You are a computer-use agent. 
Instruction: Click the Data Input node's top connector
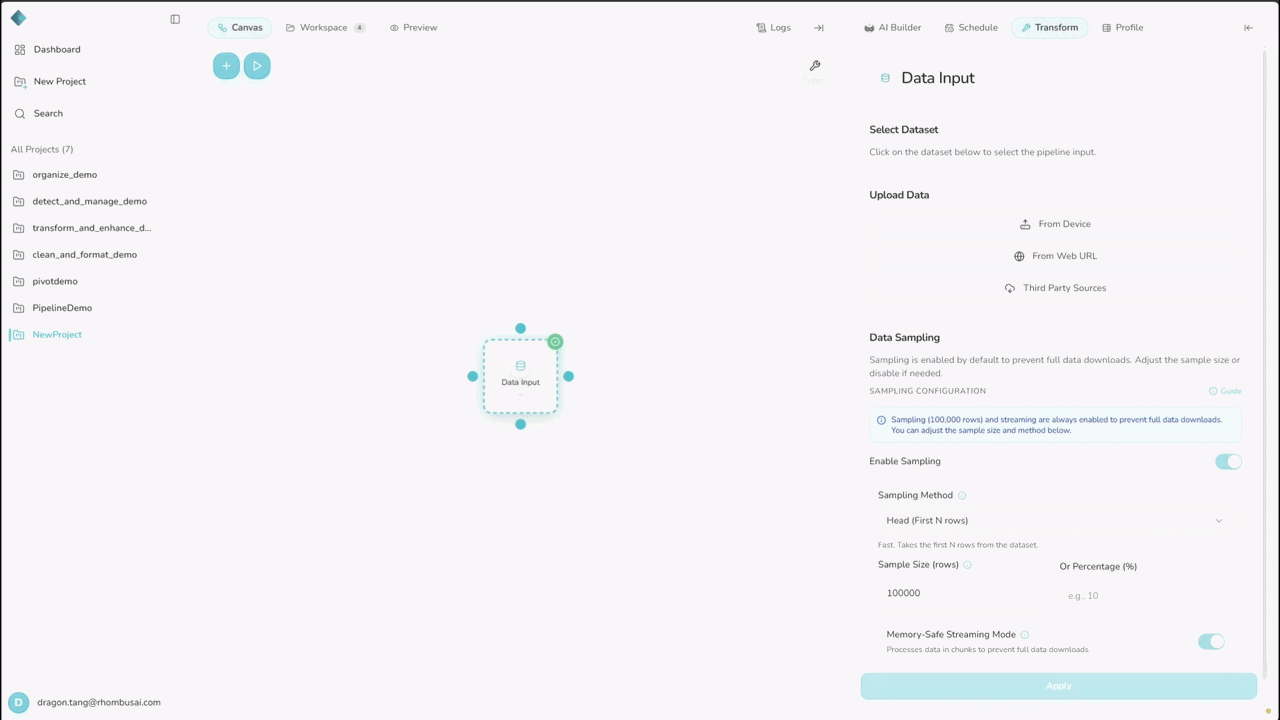[x=520, y=328]
